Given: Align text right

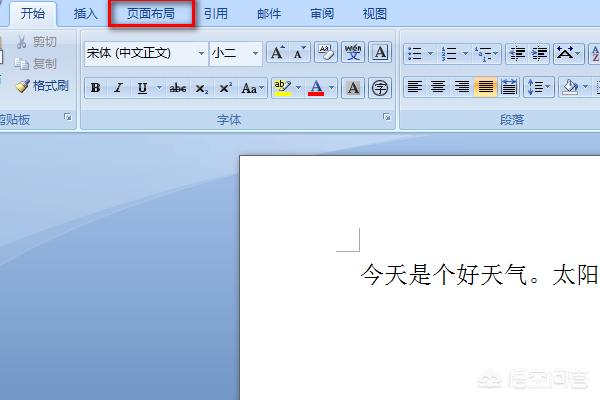Looking at the screenshot, I should click(x=462, y=87).
